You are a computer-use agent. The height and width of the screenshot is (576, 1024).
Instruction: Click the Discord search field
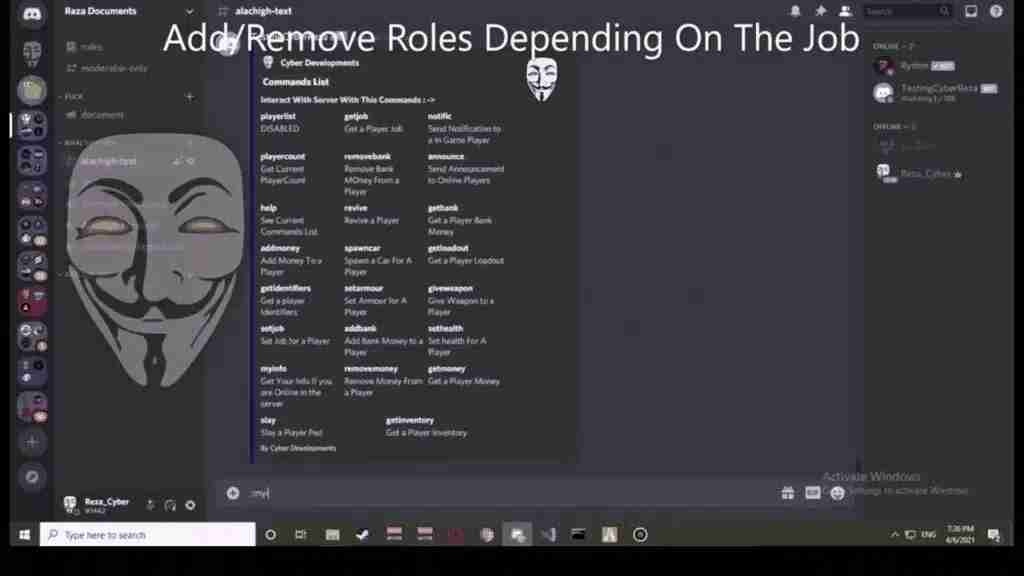pyautogui.click(x=905, y=11)
